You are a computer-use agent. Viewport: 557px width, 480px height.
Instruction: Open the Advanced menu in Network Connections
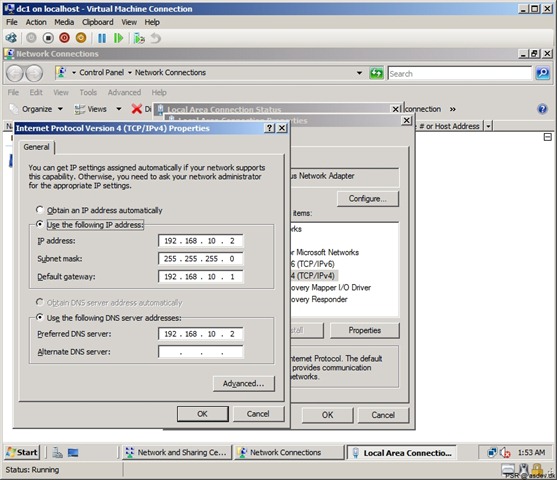(x=124, y=92)
